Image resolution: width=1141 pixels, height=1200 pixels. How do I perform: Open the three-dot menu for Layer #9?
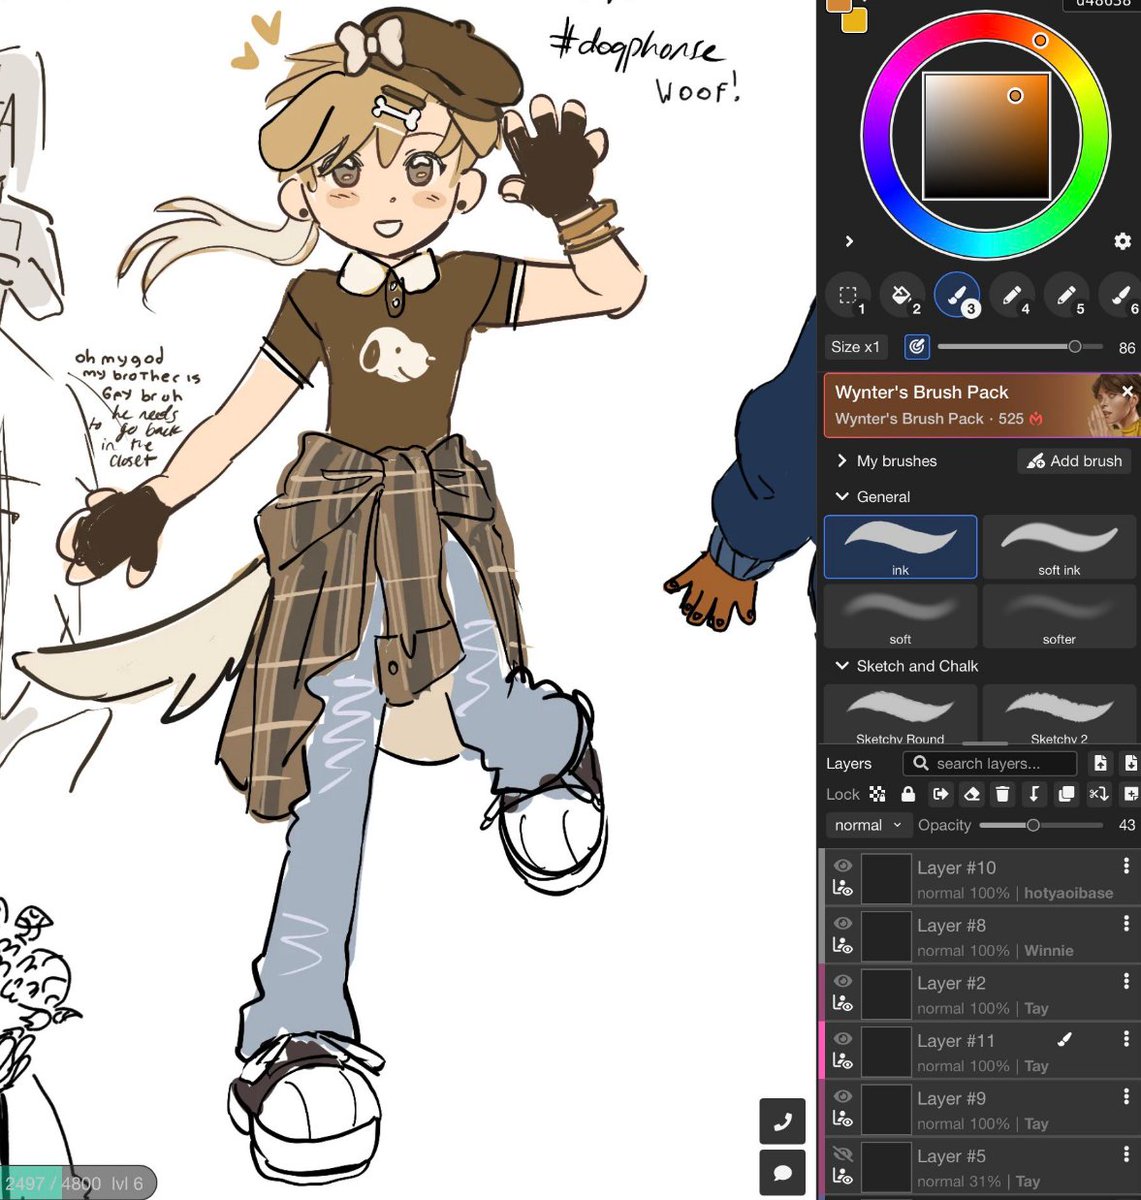coord(1126,1097)
